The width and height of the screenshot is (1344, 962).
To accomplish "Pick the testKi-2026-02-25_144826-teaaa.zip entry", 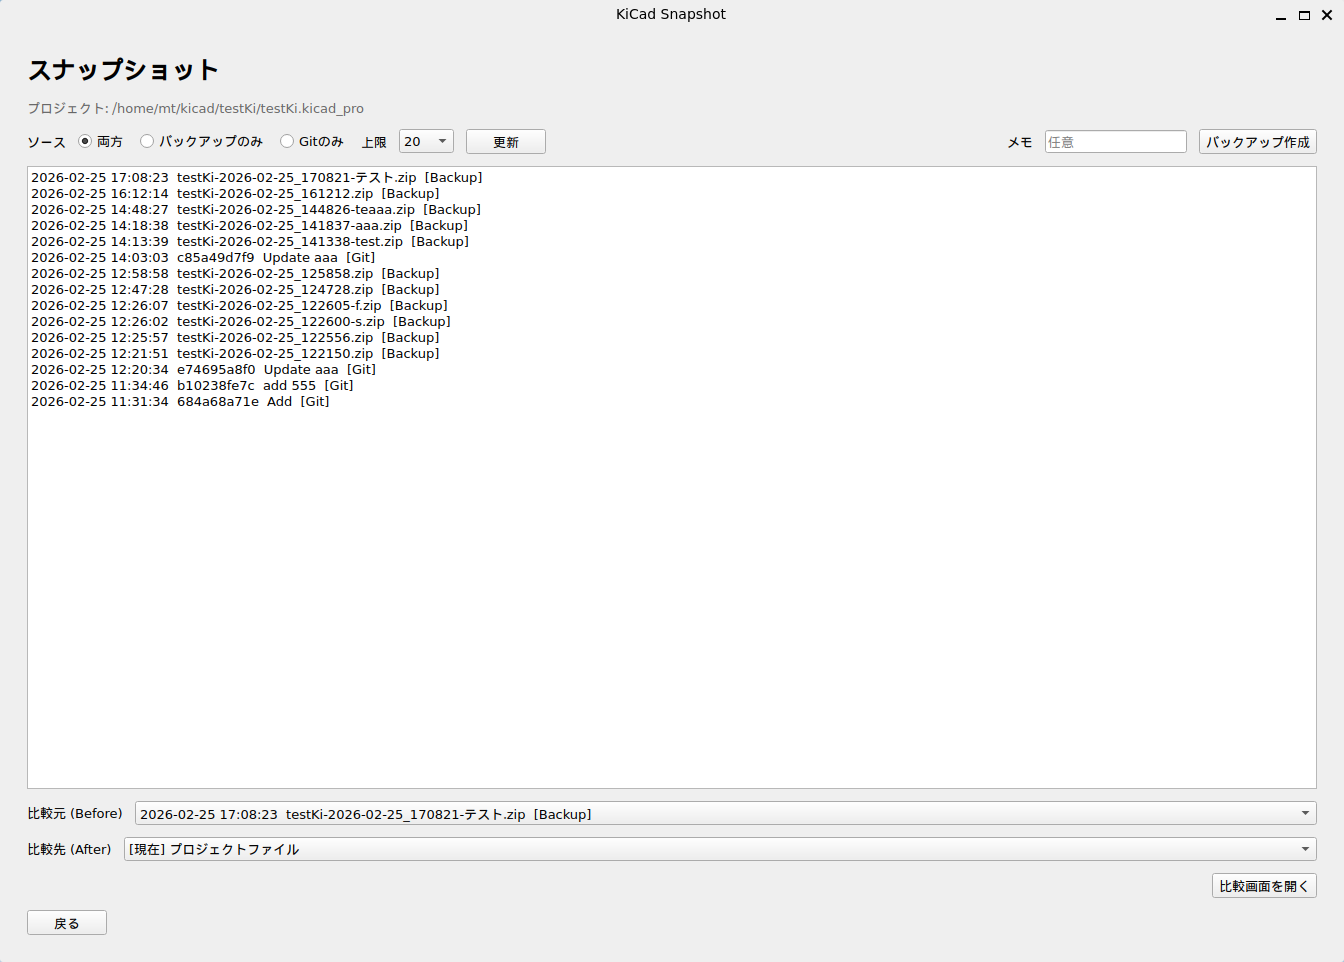I will pyautogui.click(x=256, y=210).
